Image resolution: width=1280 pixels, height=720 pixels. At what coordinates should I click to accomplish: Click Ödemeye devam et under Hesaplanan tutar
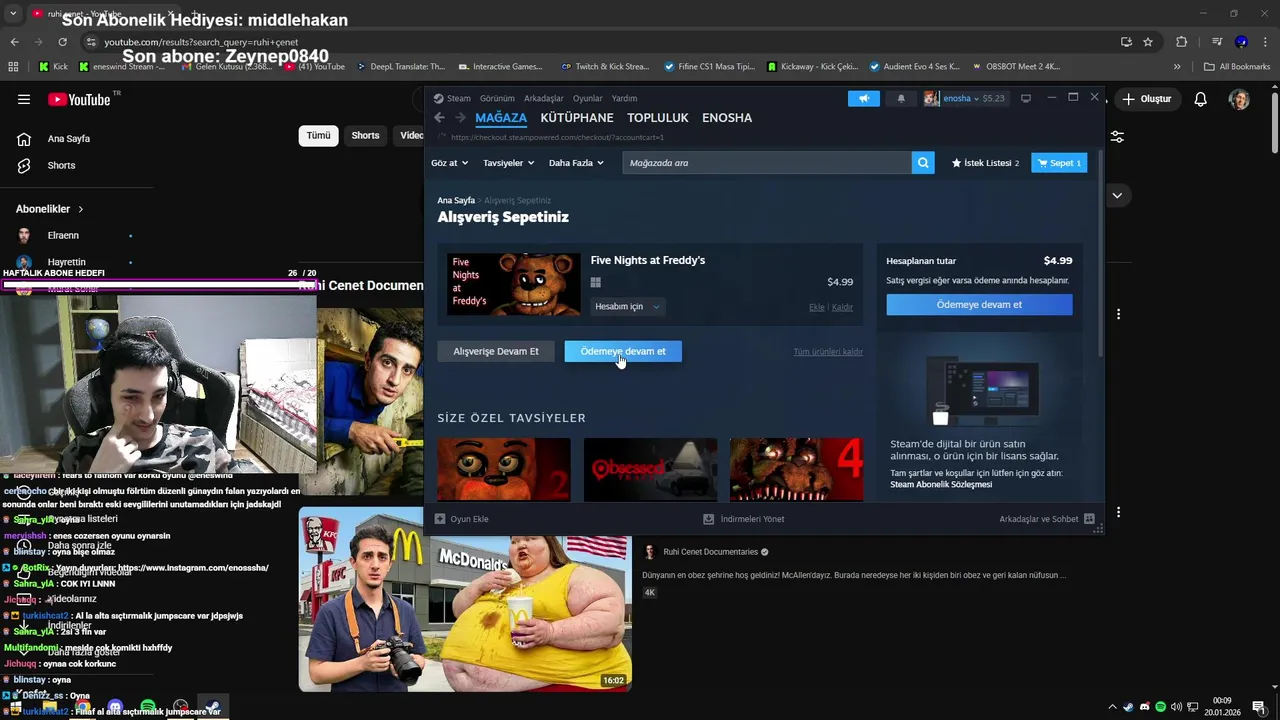(979, 305)
